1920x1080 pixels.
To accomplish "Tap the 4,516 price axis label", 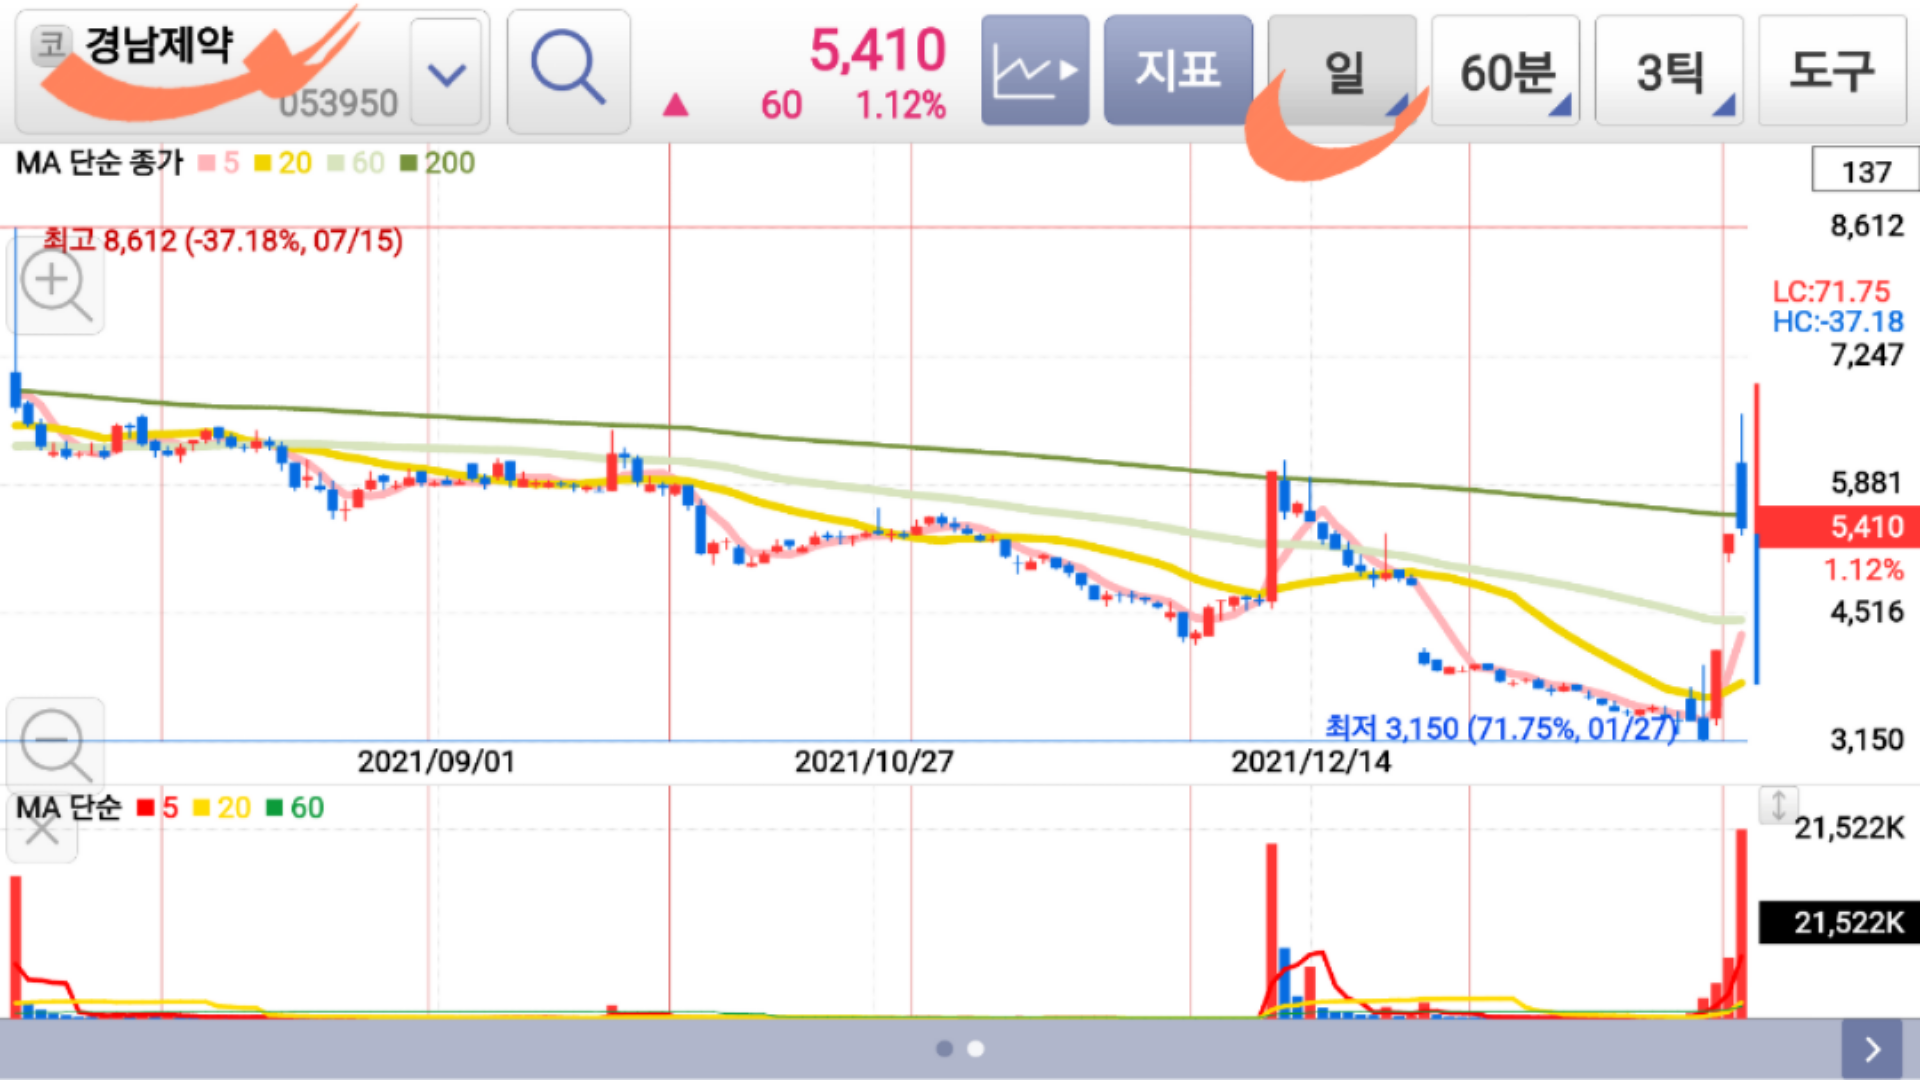I will 1866,612.
